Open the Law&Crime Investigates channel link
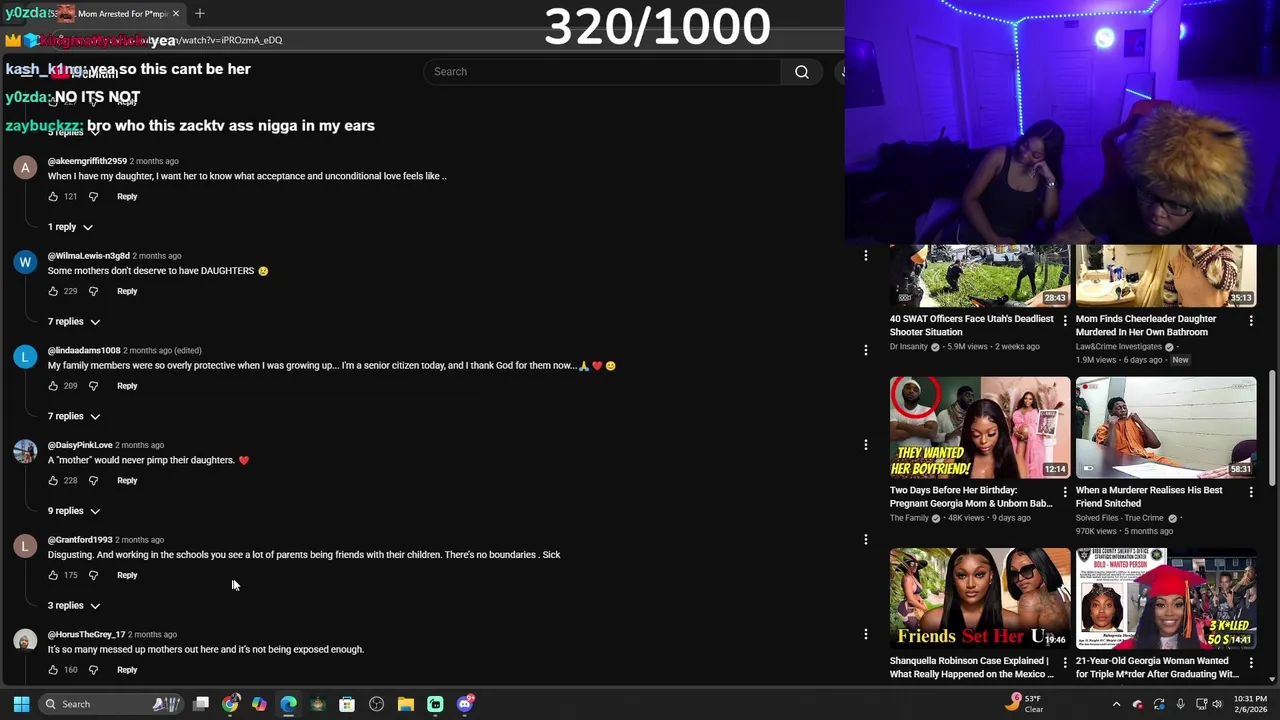This screenshot has height=720, width=1280. 1118,347
